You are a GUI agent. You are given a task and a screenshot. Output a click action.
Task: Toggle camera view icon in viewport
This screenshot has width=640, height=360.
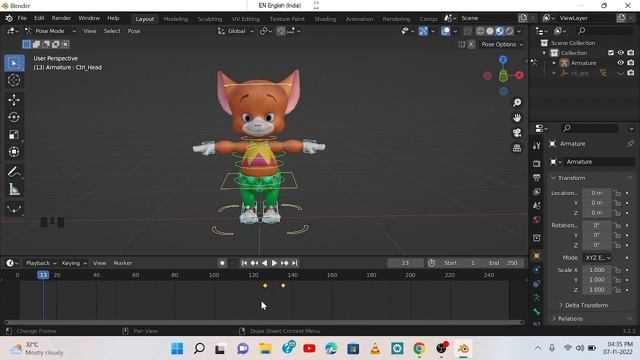click(x=517, y=133)
